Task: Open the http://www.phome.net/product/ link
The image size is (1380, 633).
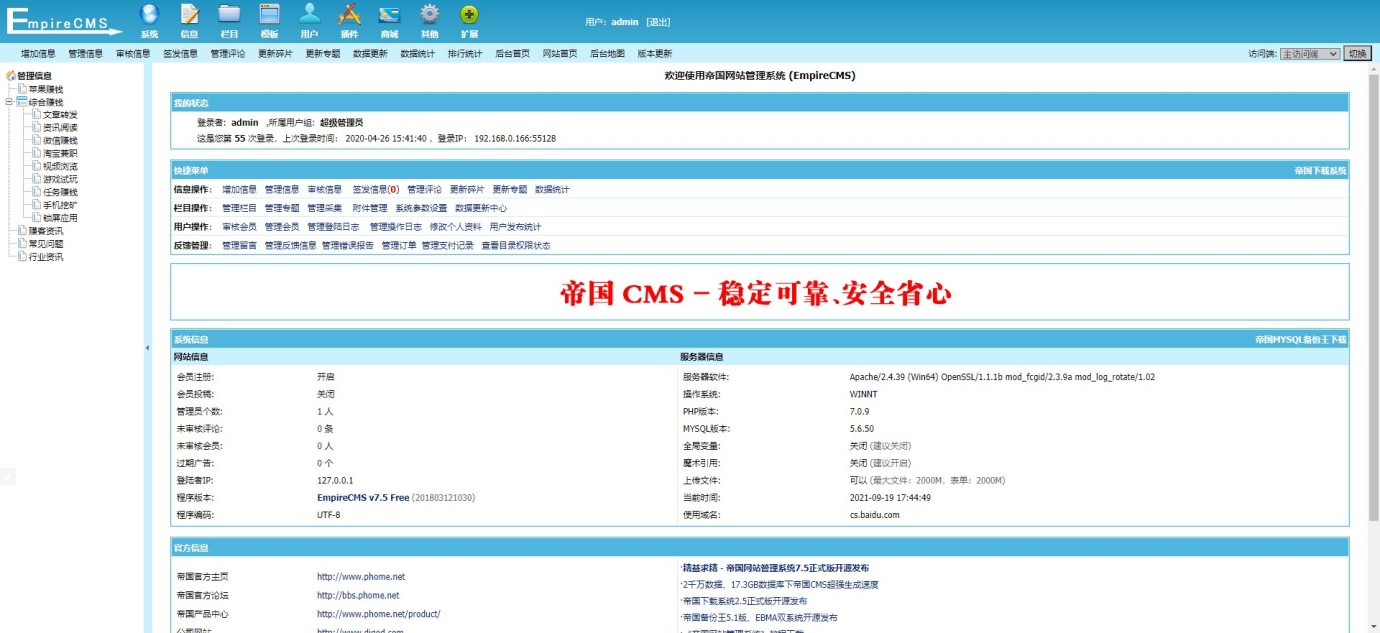Action: pyautogui.click(x=379, y=614)
